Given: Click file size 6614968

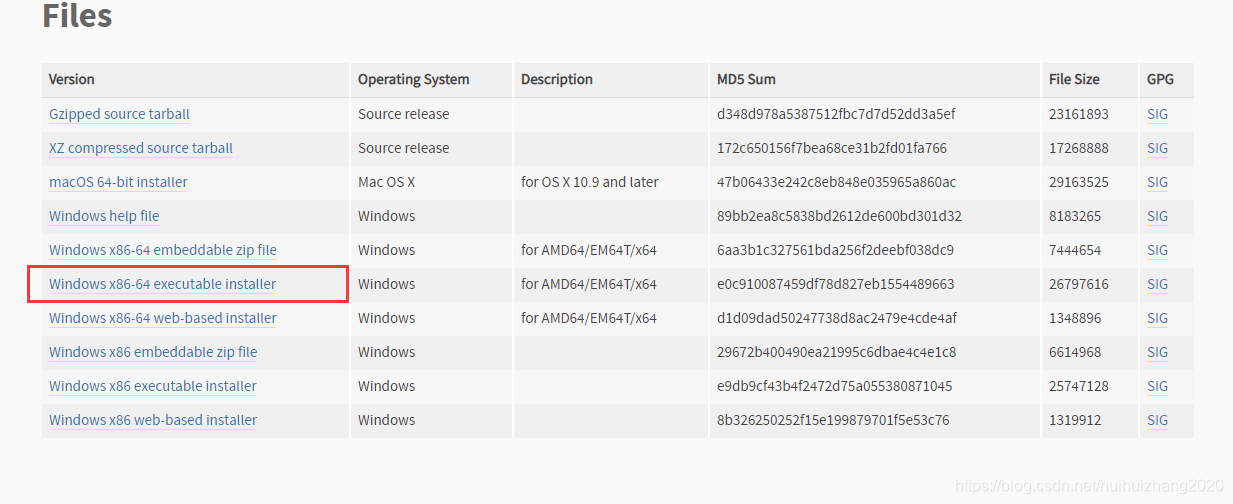Looking at the screenshot, I should 1075,352.
